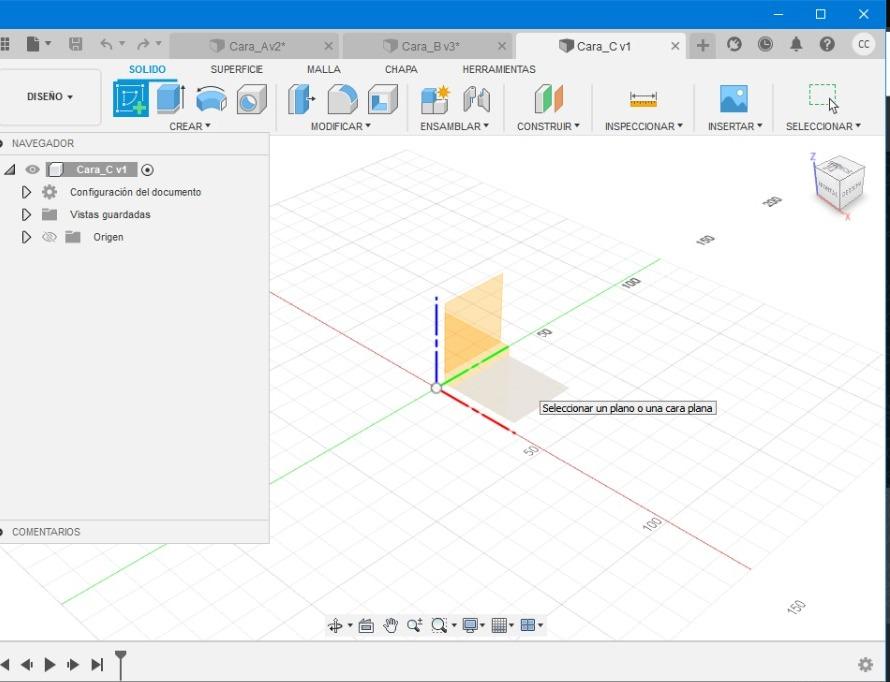Open the extensions icon in header
Screen dimensions: 890x682
[x=734, y=44]
